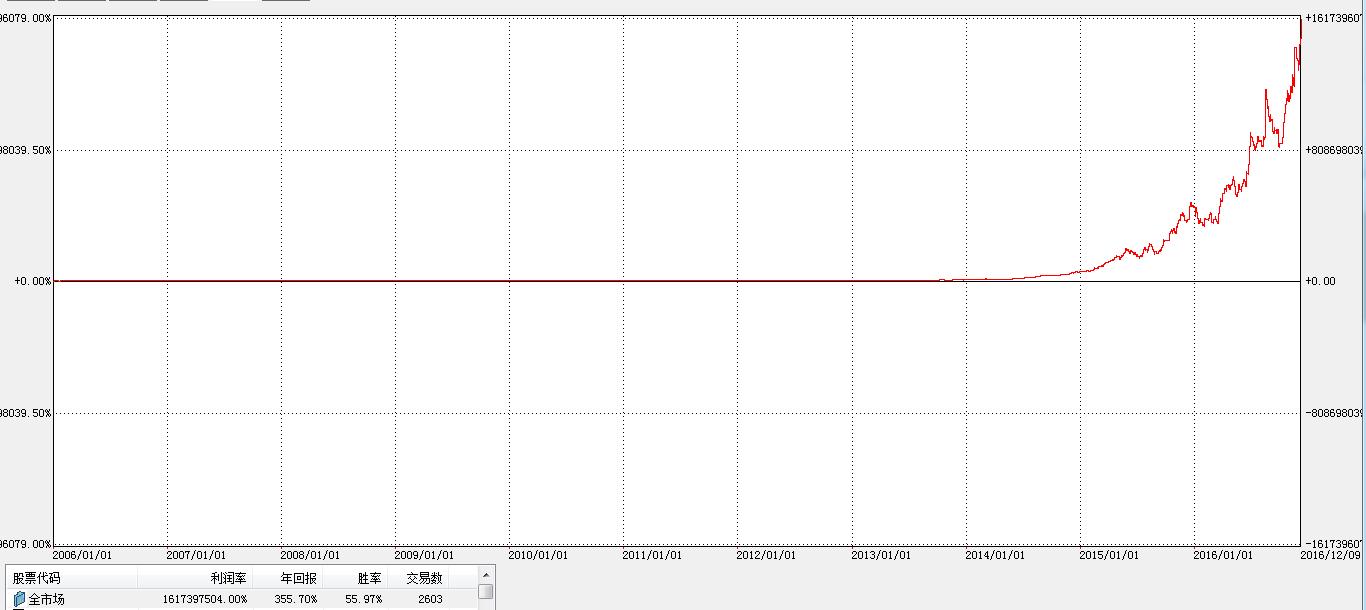Image resolution: width=1366 pixels, height=610 pixels.
Task: Click the results table scroll-up arrow
Action: [x=486, y=575]
